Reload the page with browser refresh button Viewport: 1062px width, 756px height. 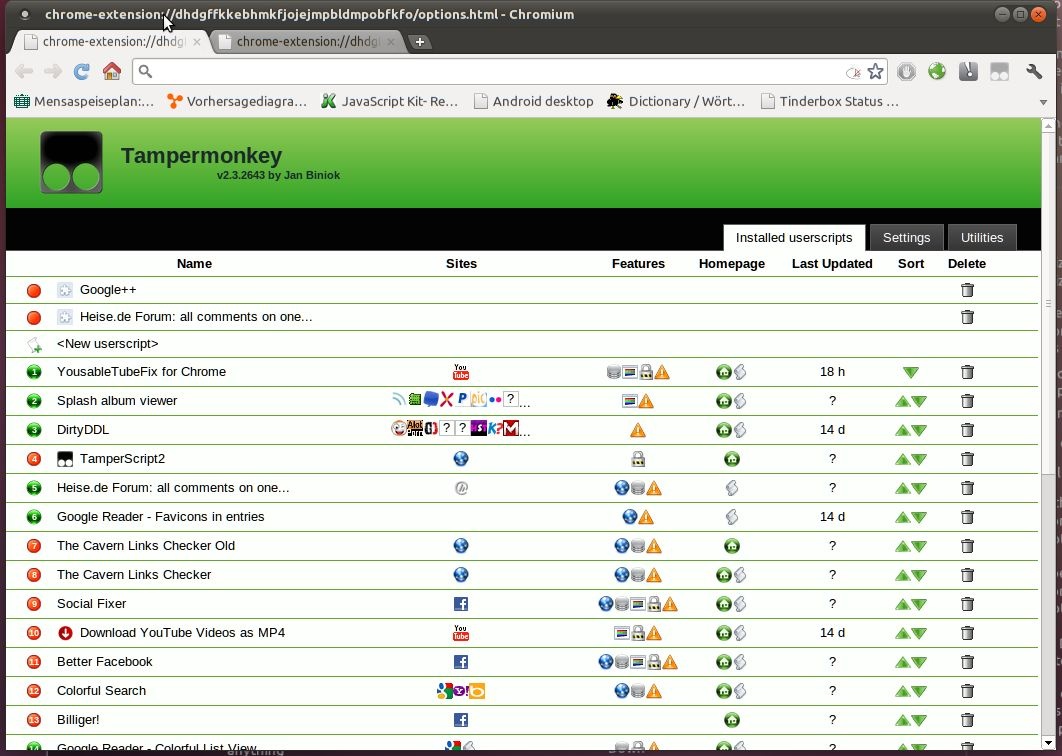(82, 71)
